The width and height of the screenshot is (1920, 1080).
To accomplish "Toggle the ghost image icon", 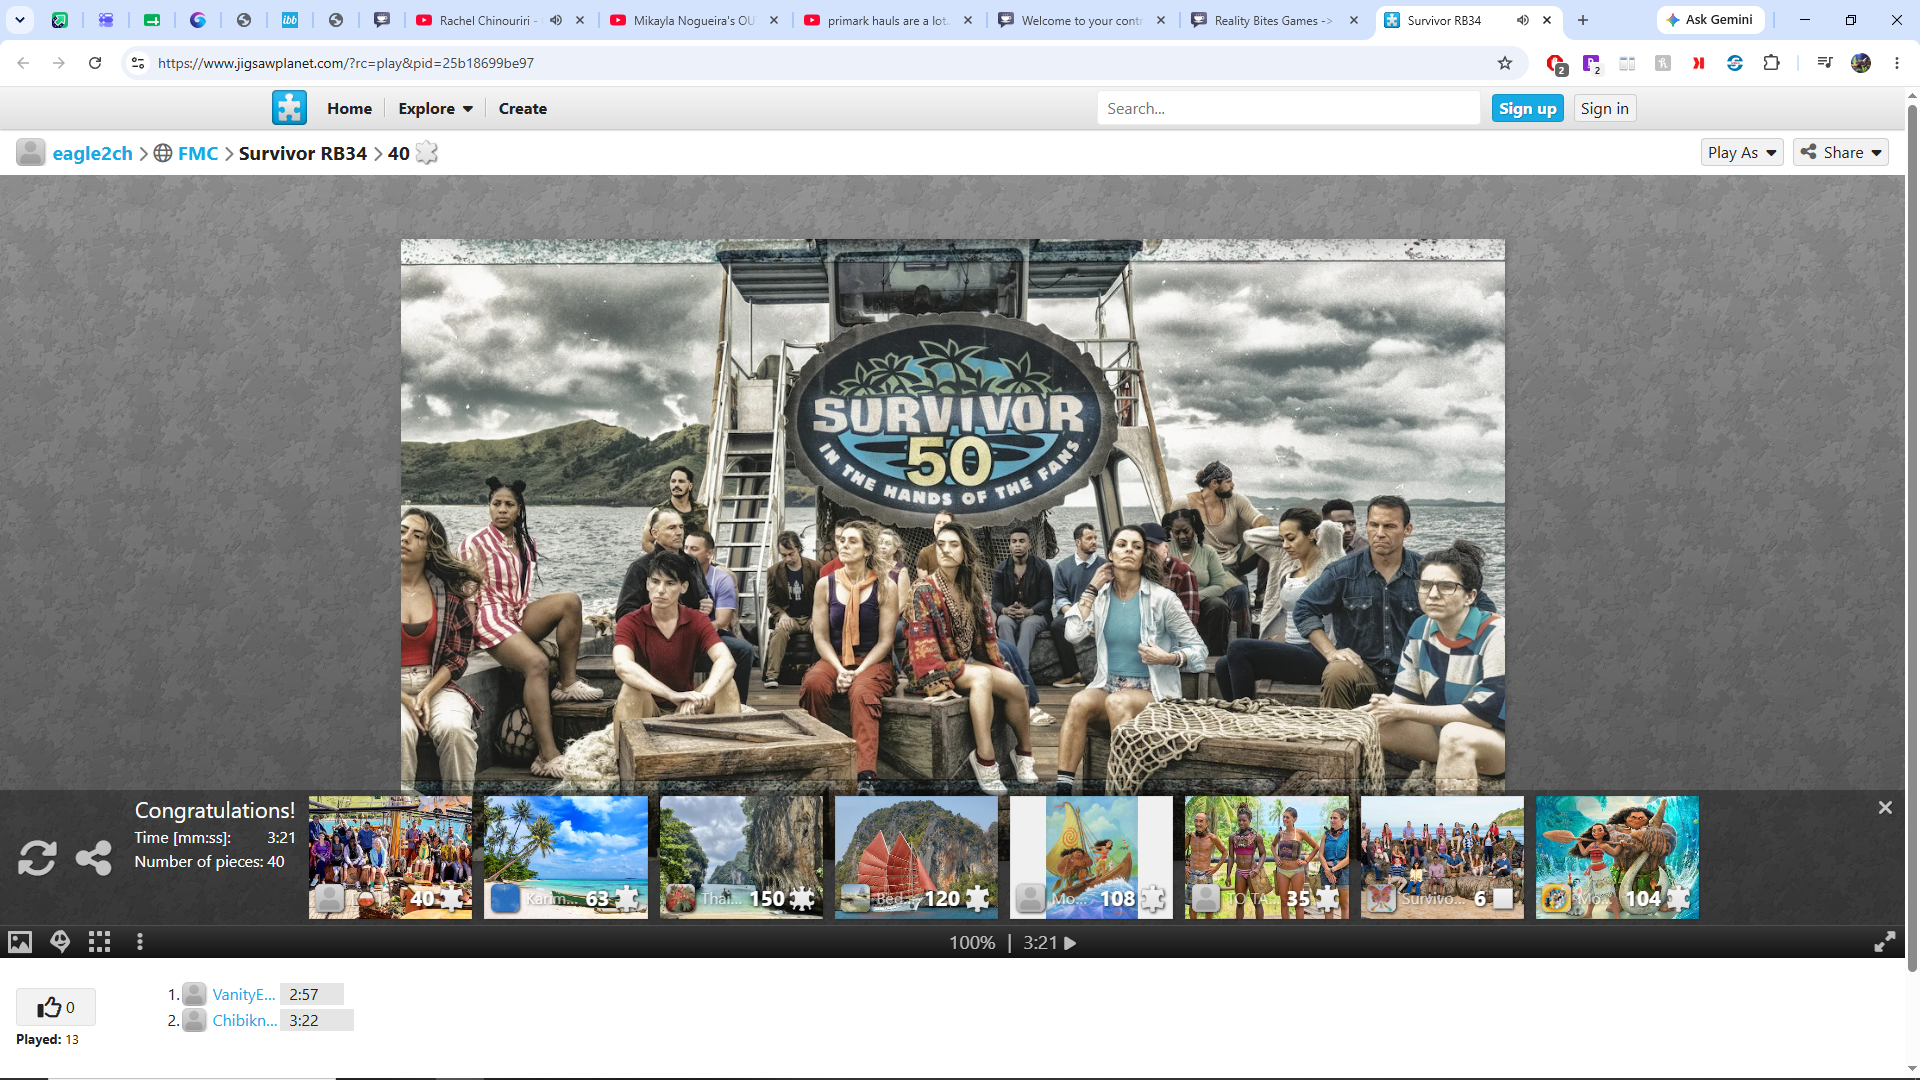I will pyautogui.click(x=60, y=942).
